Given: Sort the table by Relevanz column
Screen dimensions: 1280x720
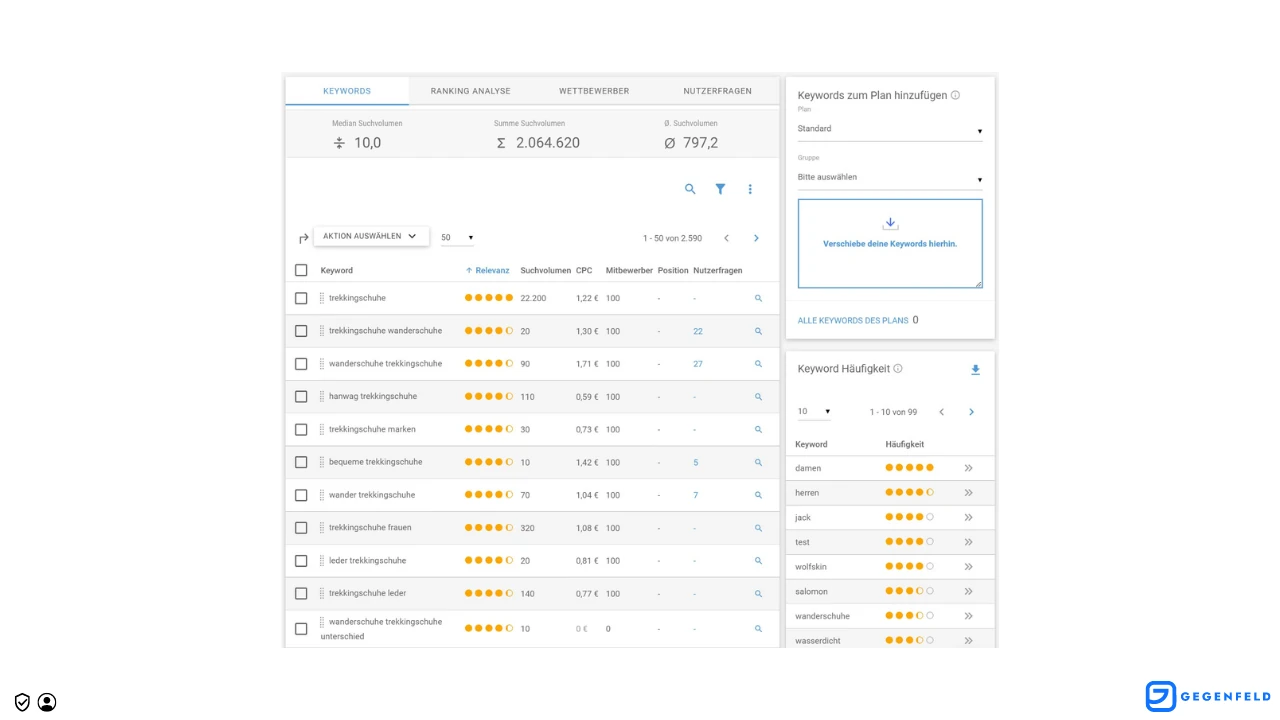Looking at the screenshot, I should click(x=488, y=270).
